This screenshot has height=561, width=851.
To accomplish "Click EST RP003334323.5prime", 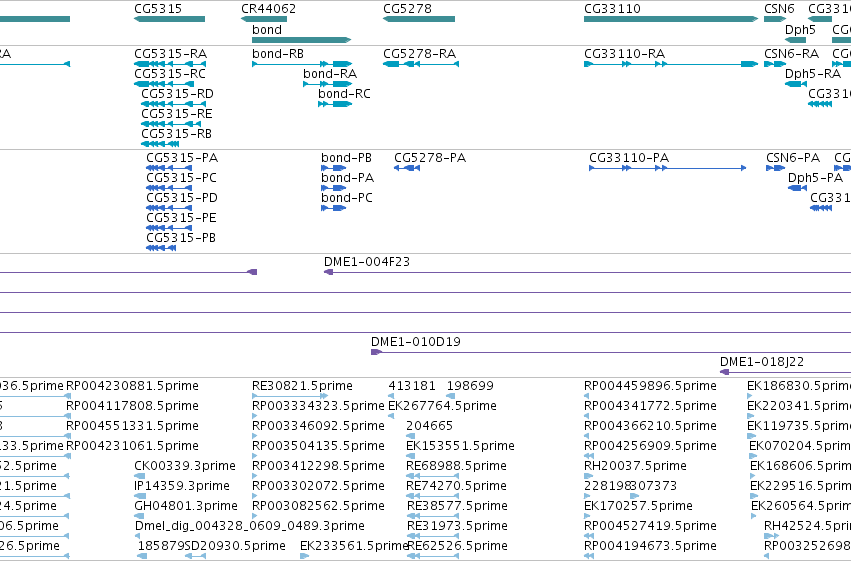I will point(318,406).
